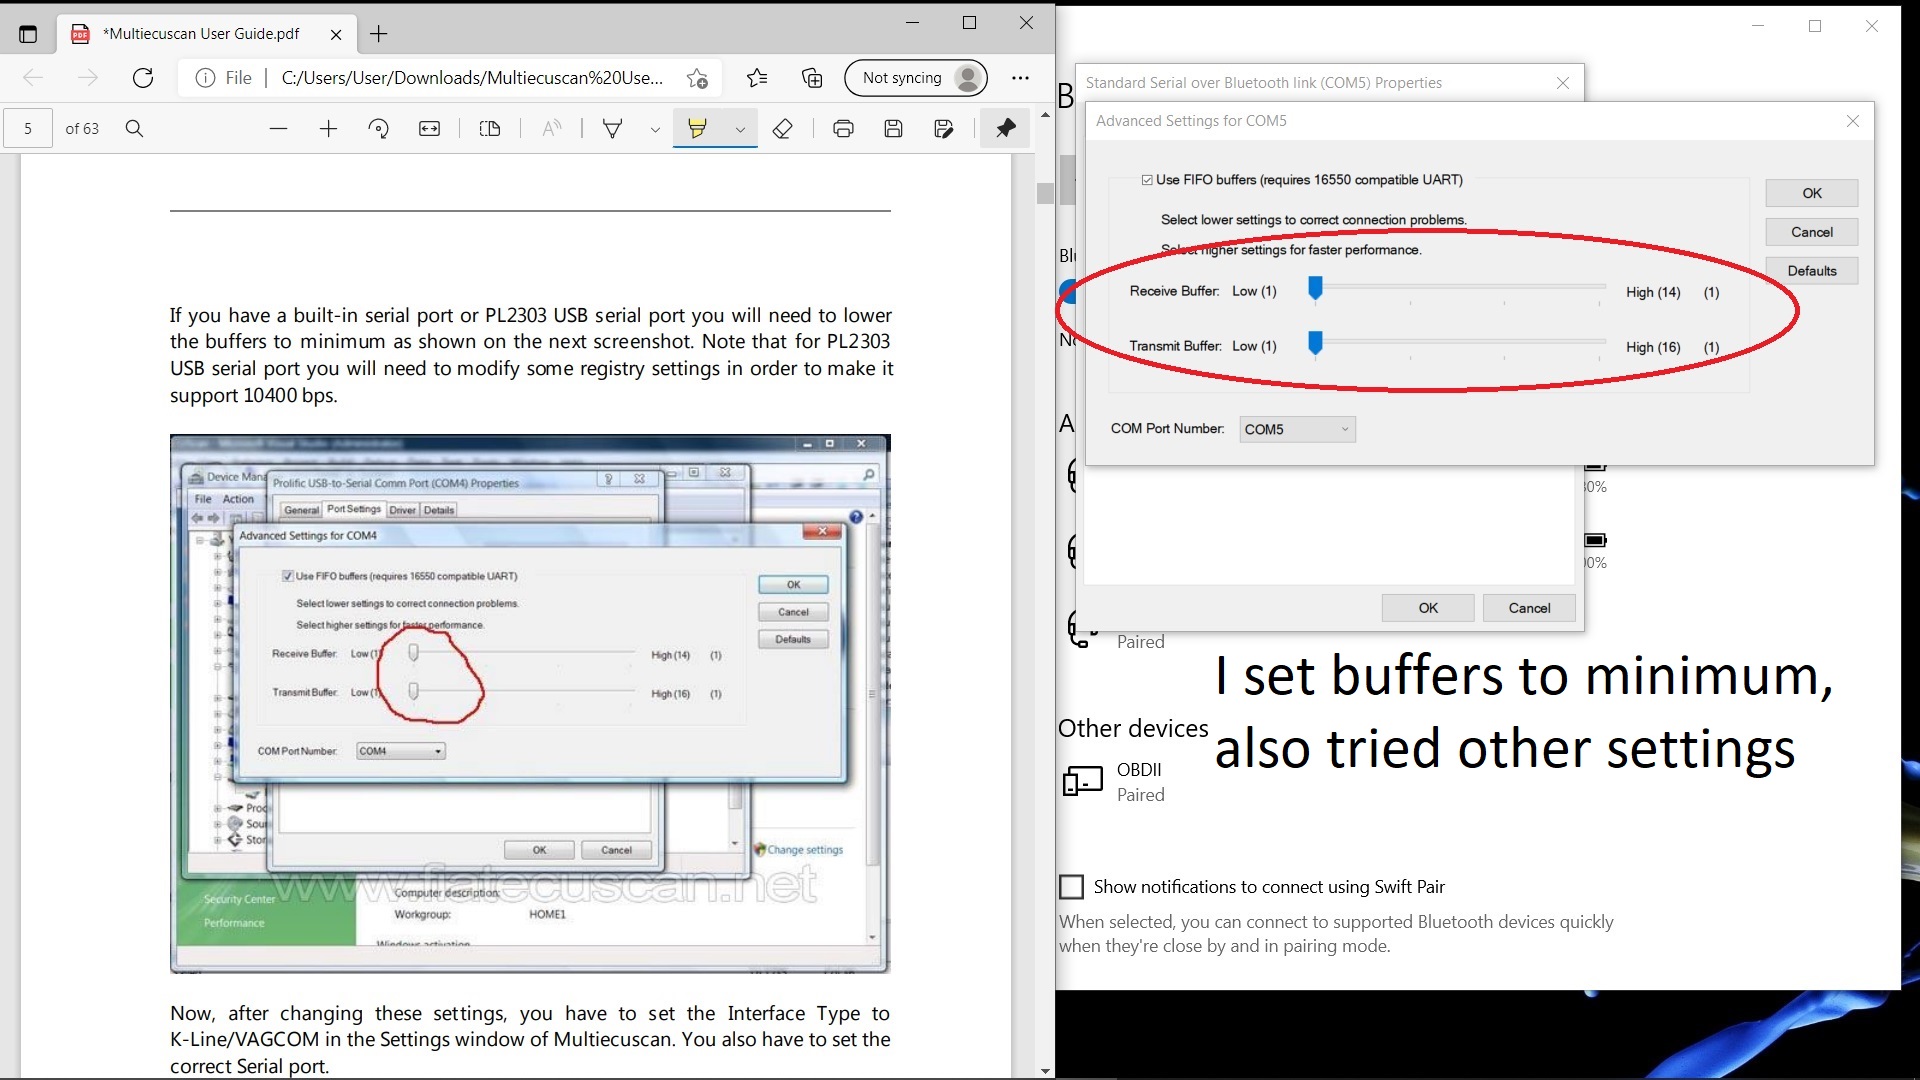Expand the Draw tool options
Viewport: 1920px width, 1080px height.
(655, 129)
